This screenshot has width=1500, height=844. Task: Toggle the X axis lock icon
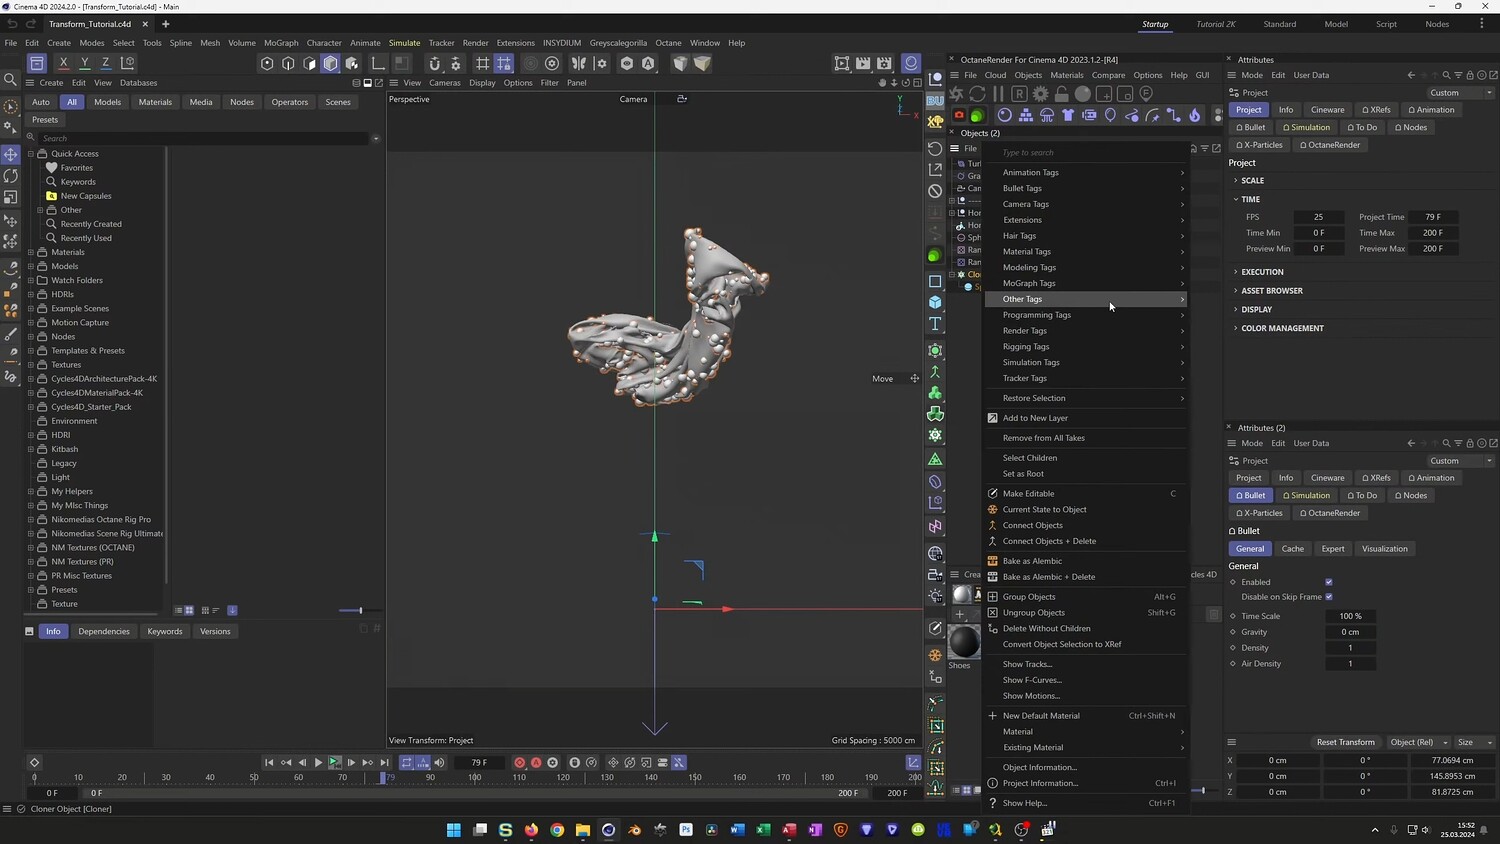pyautogui.click(x=63, y=63)
